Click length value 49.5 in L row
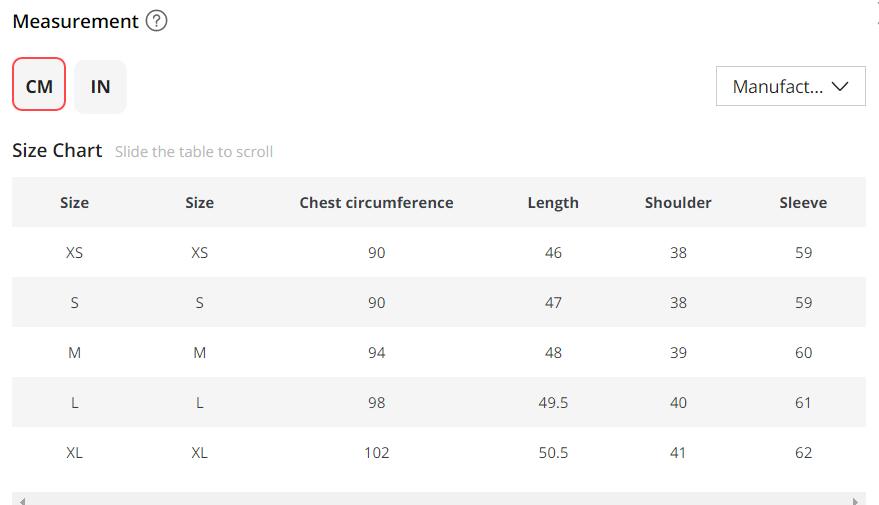 (x=553, y=403)
